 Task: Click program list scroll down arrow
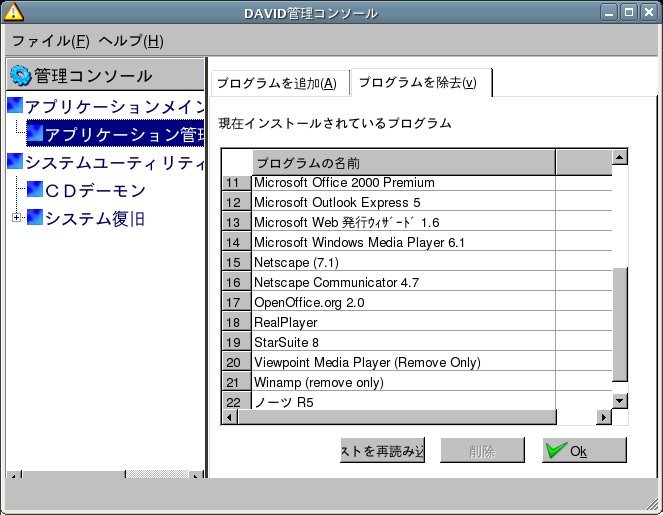point(619,401)
